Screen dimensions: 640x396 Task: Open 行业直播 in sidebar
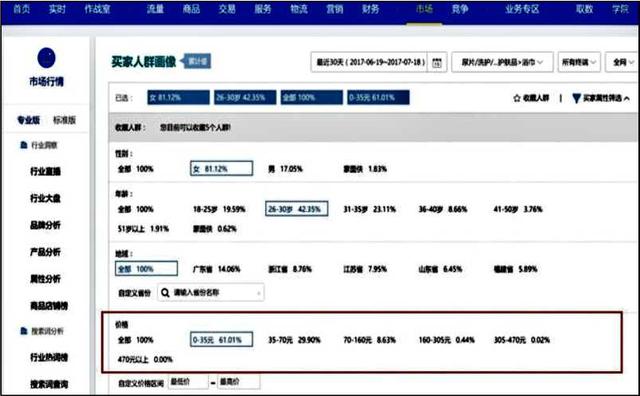[x=45, y=171]
